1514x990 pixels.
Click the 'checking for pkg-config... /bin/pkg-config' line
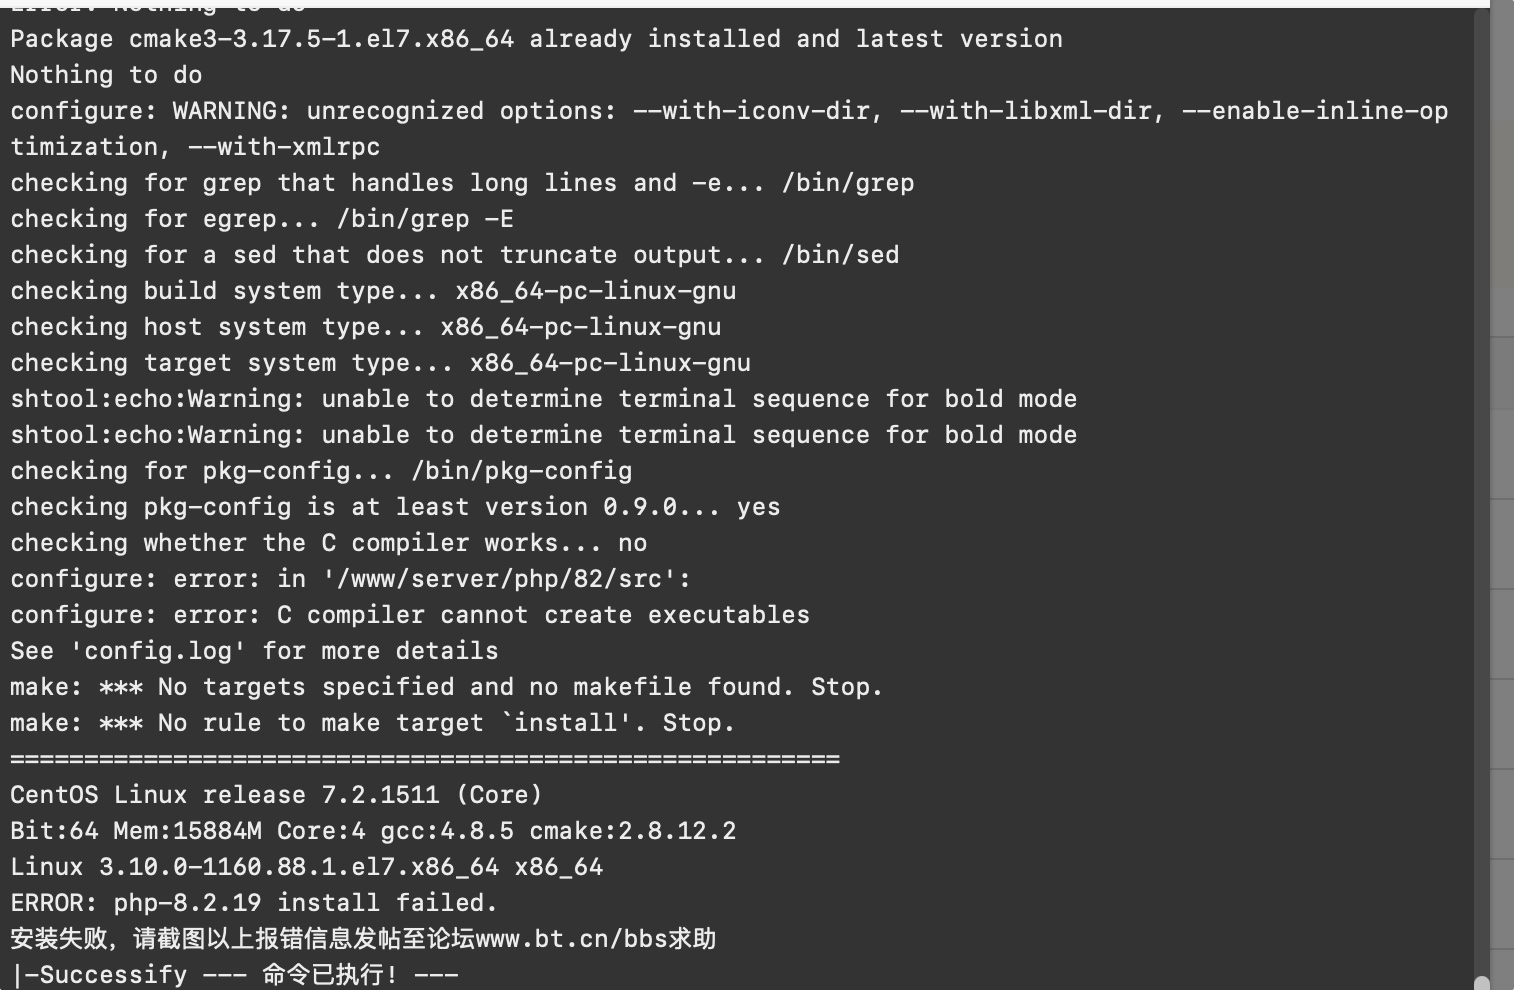click(x=321, y=471)
